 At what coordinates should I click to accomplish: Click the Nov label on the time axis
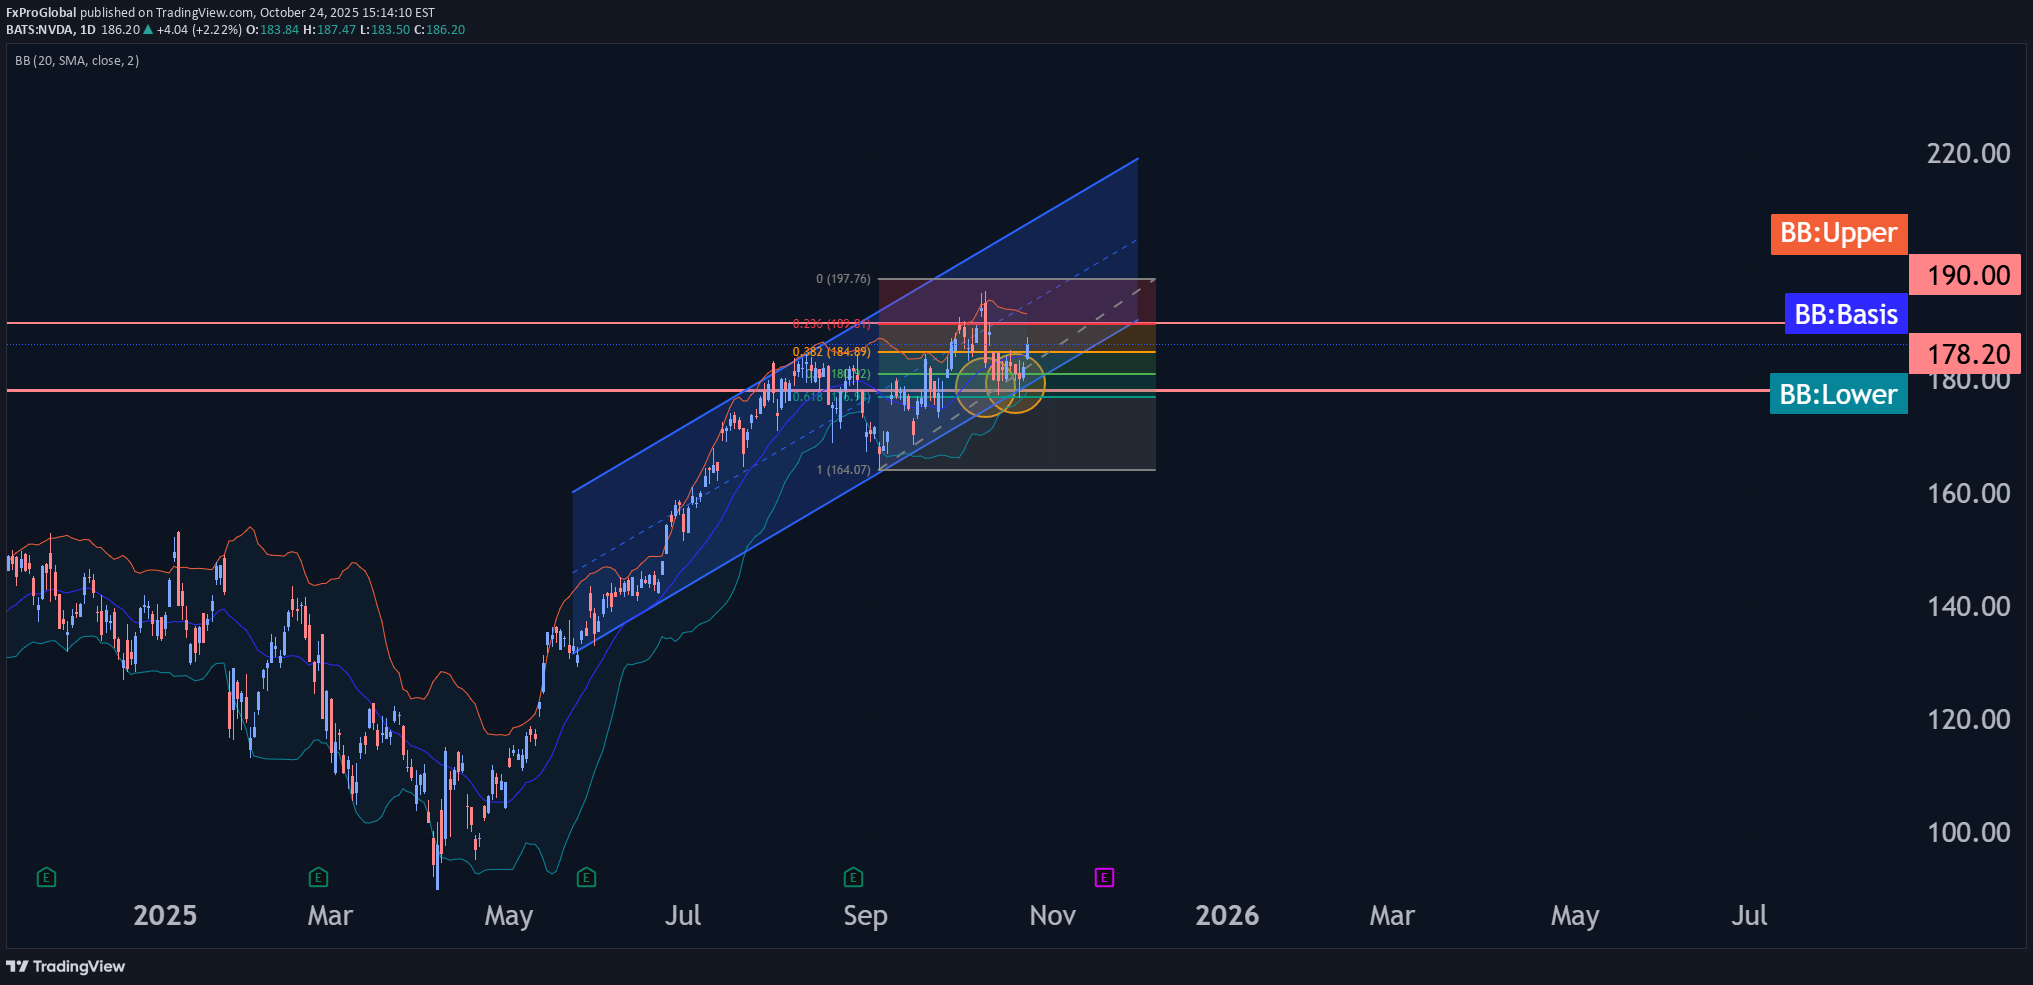click(1052, 915)
